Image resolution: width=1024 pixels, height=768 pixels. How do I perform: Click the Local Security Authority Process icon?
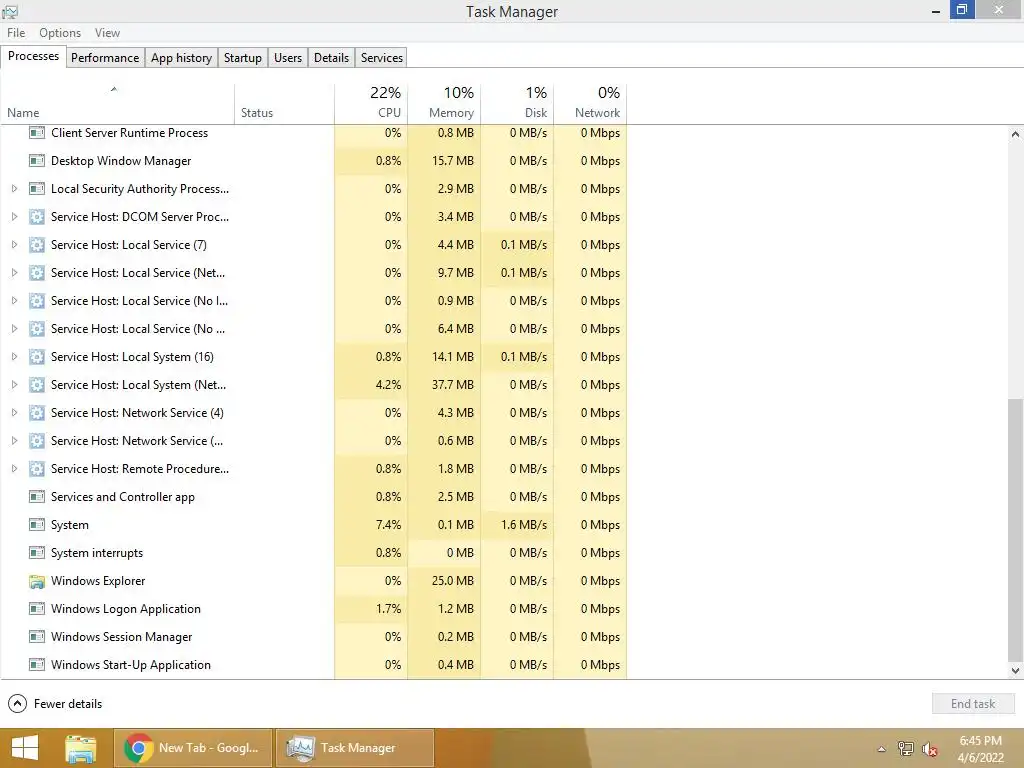tap(37, 189)
